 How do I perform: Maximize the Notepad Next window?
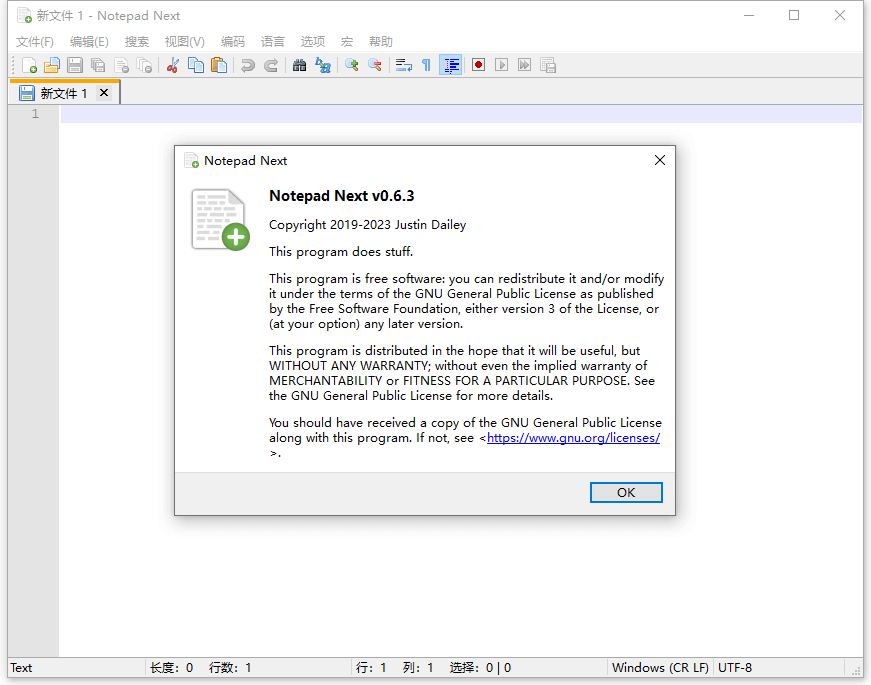(794, 16)
